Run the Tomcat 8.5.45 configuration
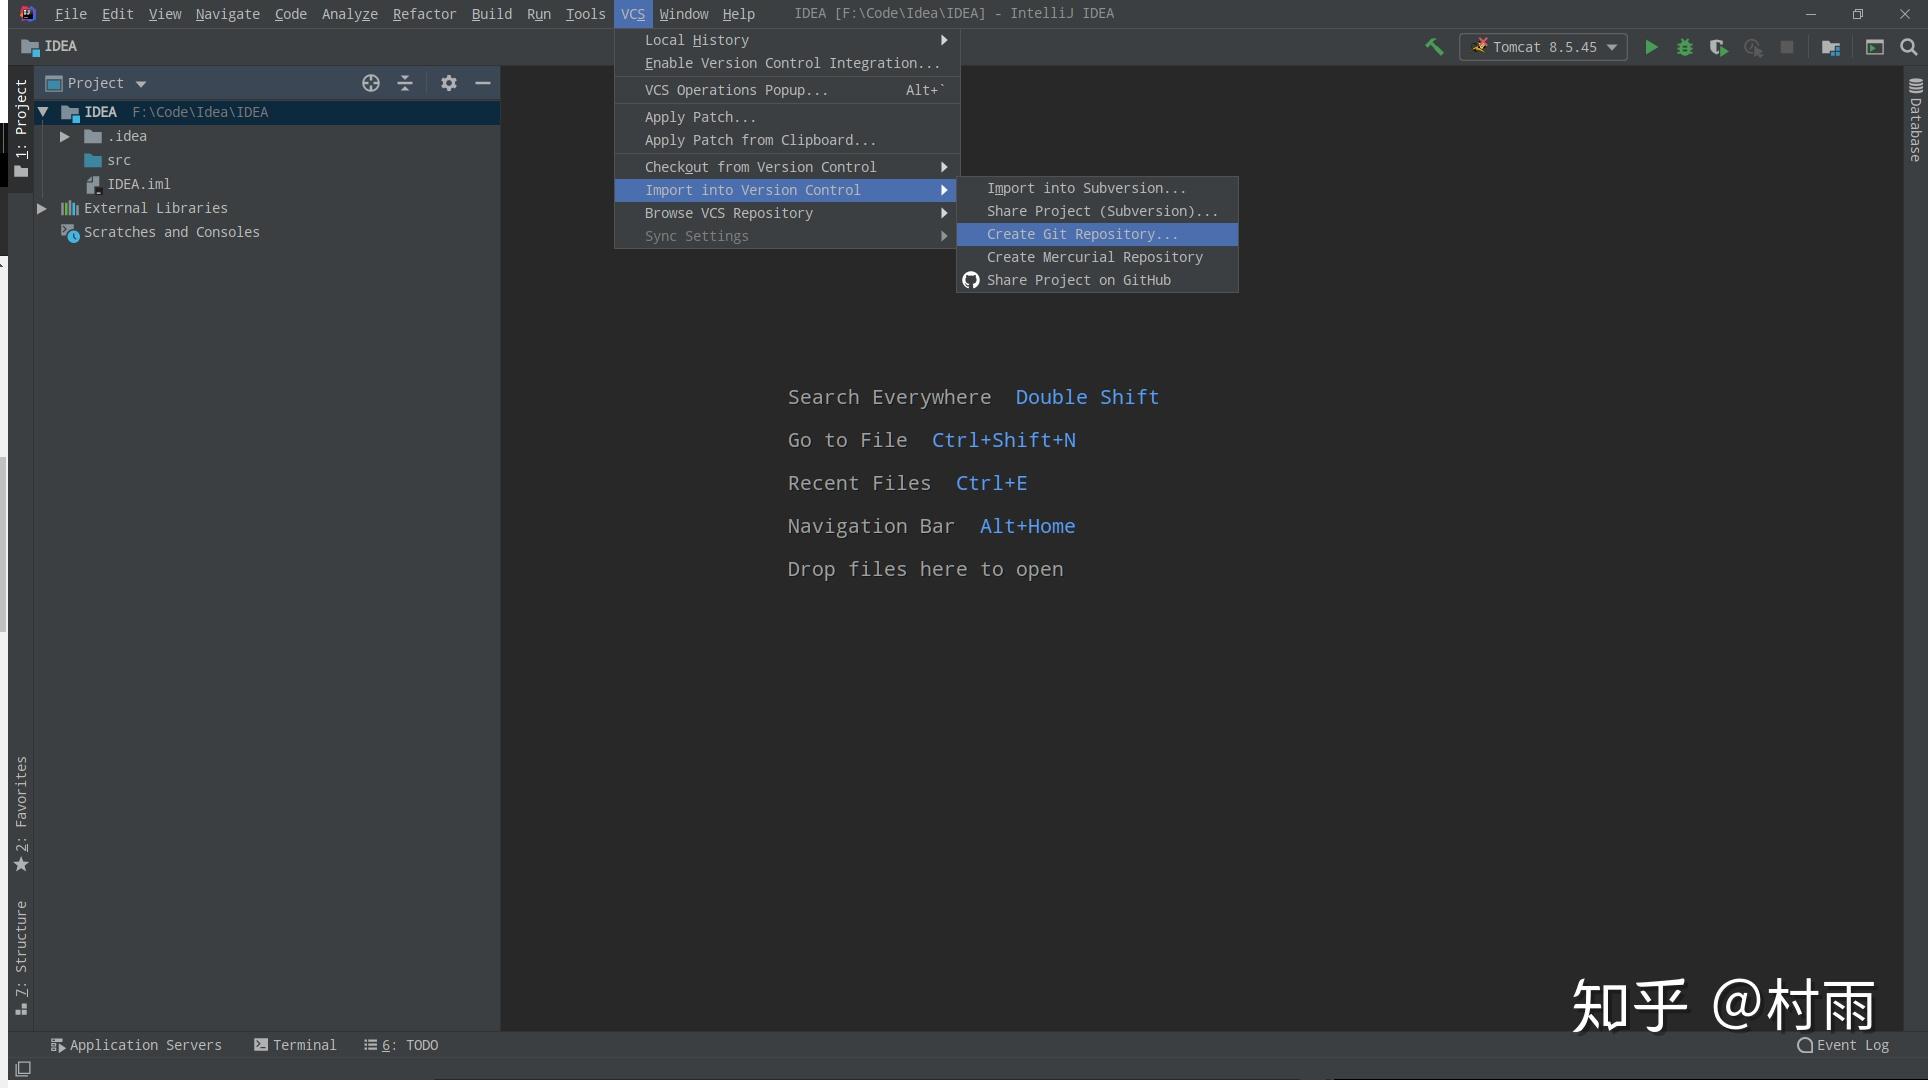Image resolution: width=1928 pixels, height=1088 pixels. 1652,47
